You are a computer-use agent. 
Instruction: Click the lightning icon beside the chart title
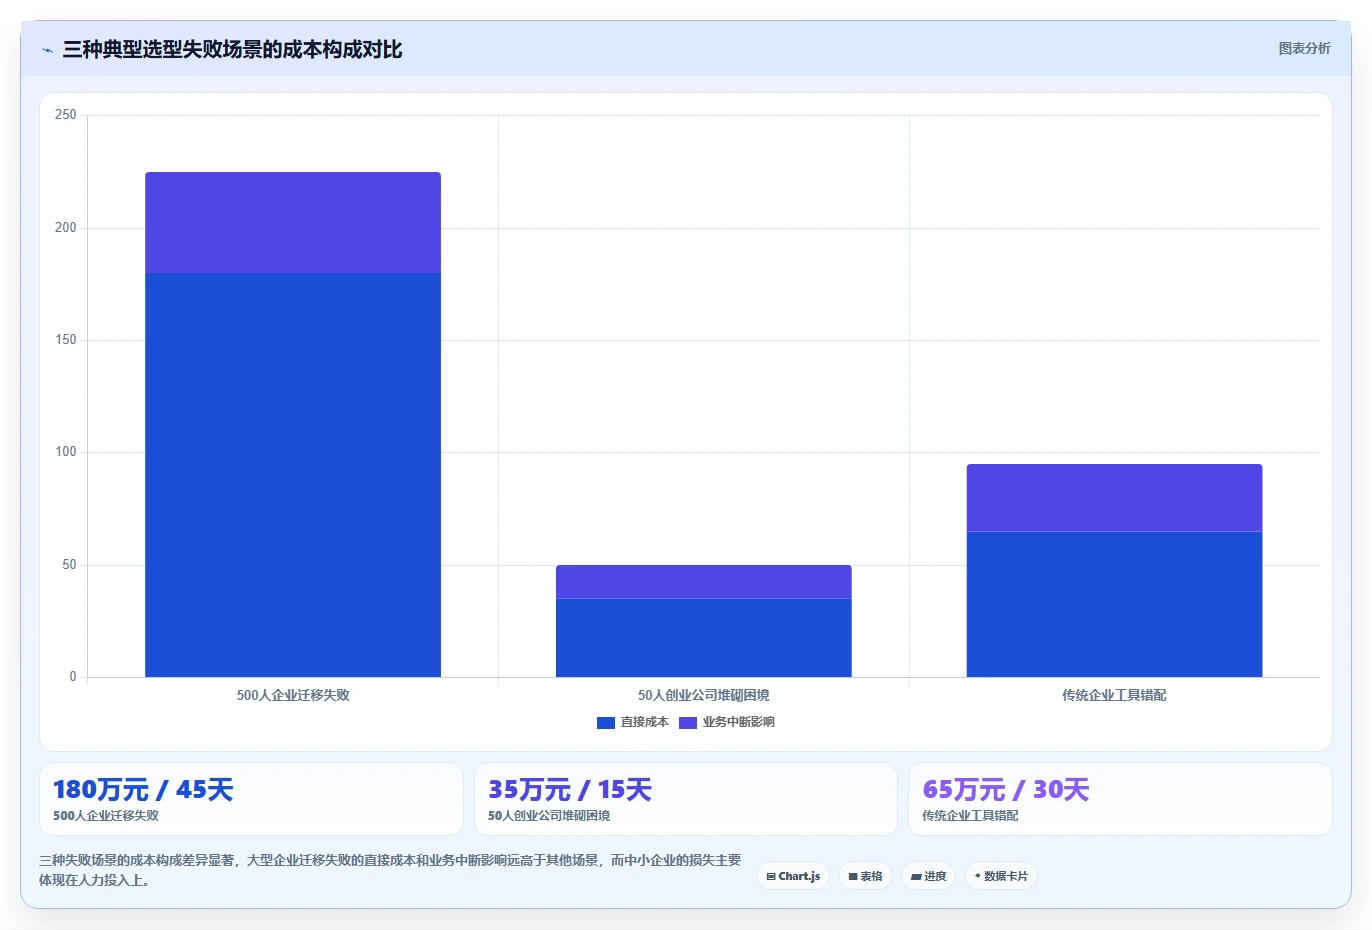(47, 50)
